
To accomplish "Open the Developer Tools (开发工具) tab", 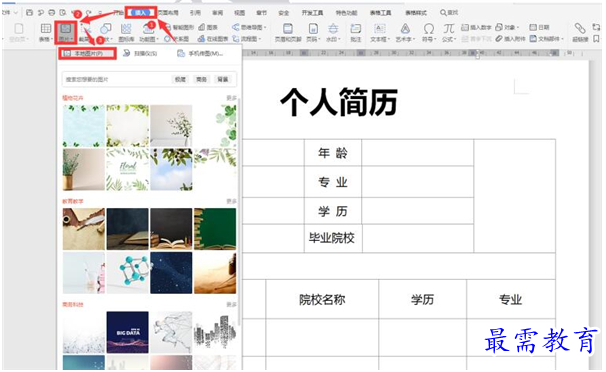I will (312, 13).
